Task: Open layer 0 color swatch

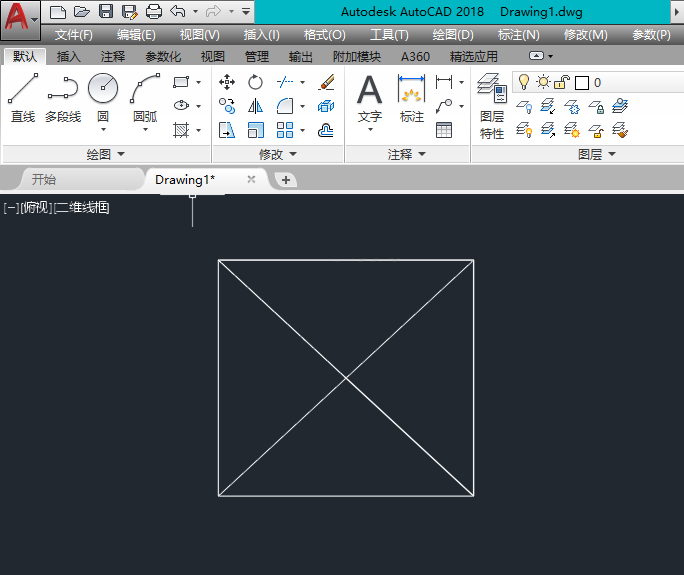Action: click(x=581, y=82)
